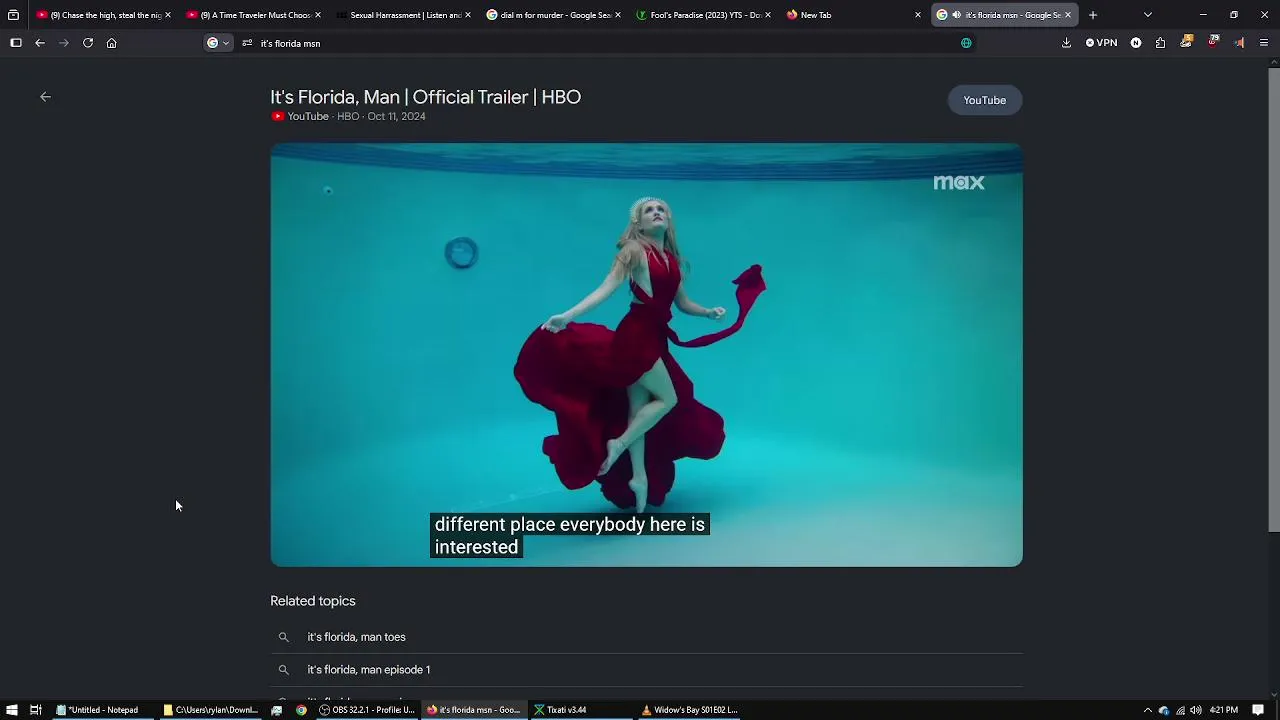The width and height of the screenshot is (1280, 720).
Task: Show hidden system tray icons
Action: [1147, 710]
